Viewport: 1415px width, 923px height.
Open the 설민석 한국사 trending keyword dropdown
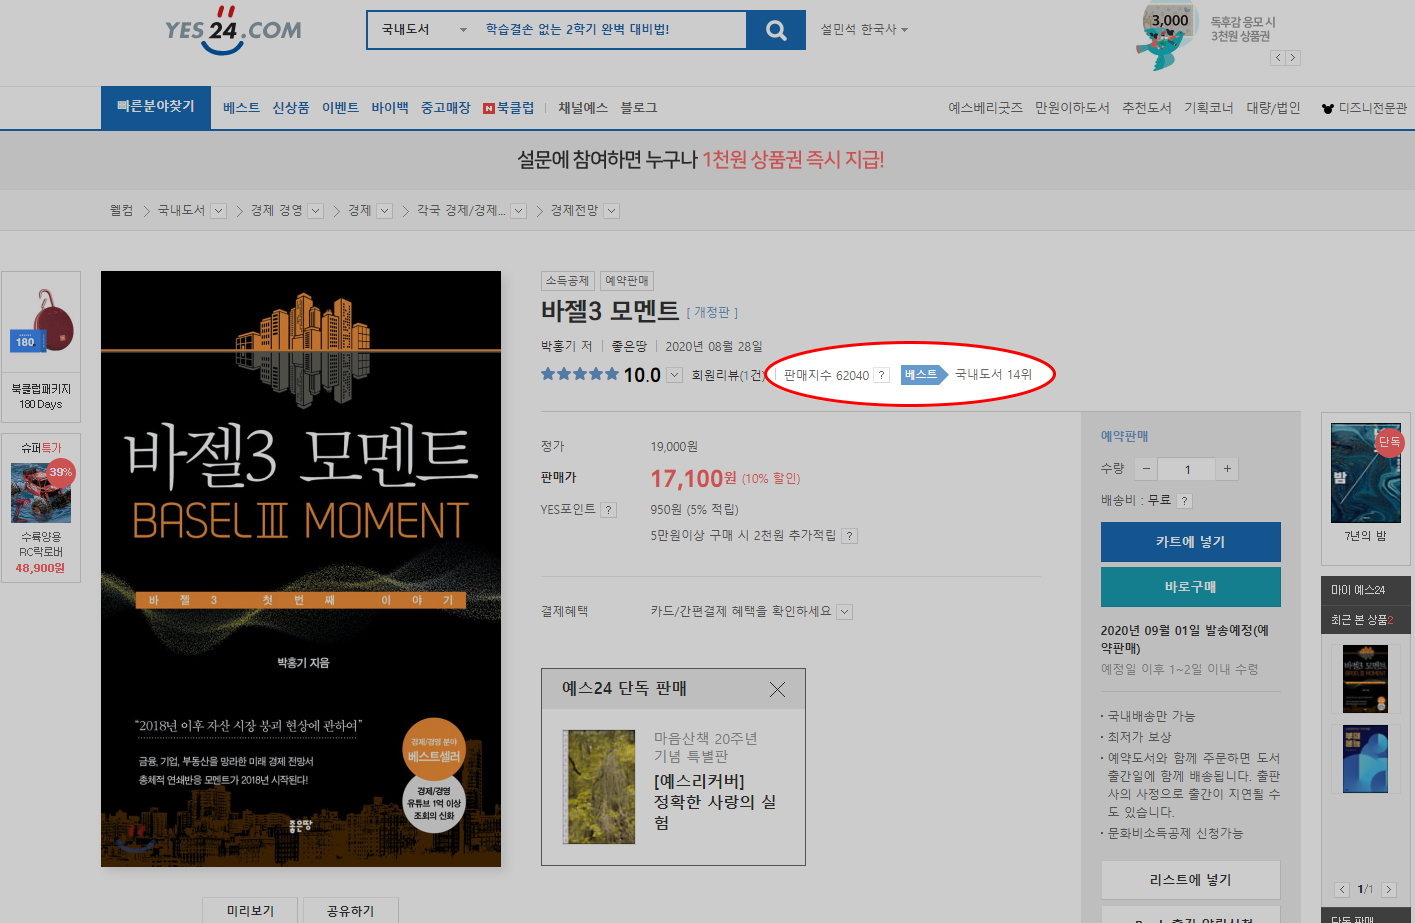[864, 30]
